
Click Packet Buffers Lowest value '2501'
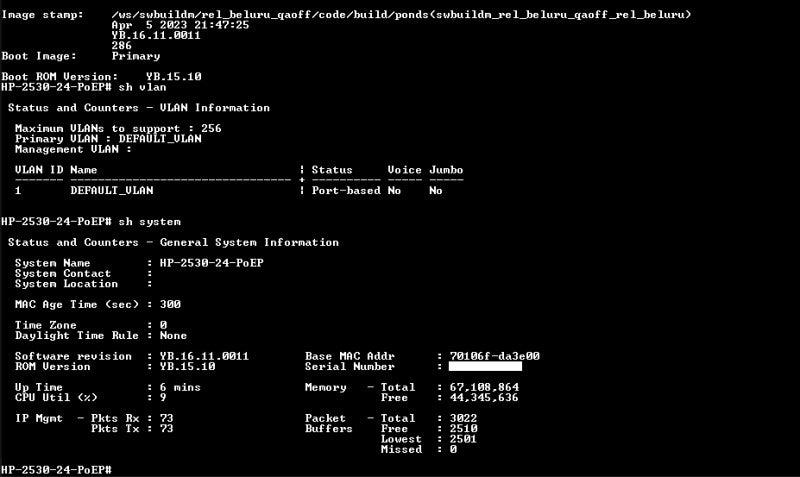463,439
